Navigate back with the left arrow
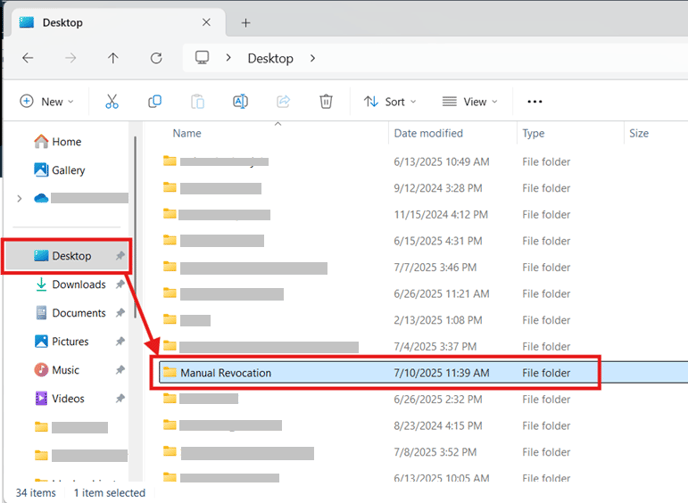The width and height of the screenshot is (688, 503). pos(28,58)
